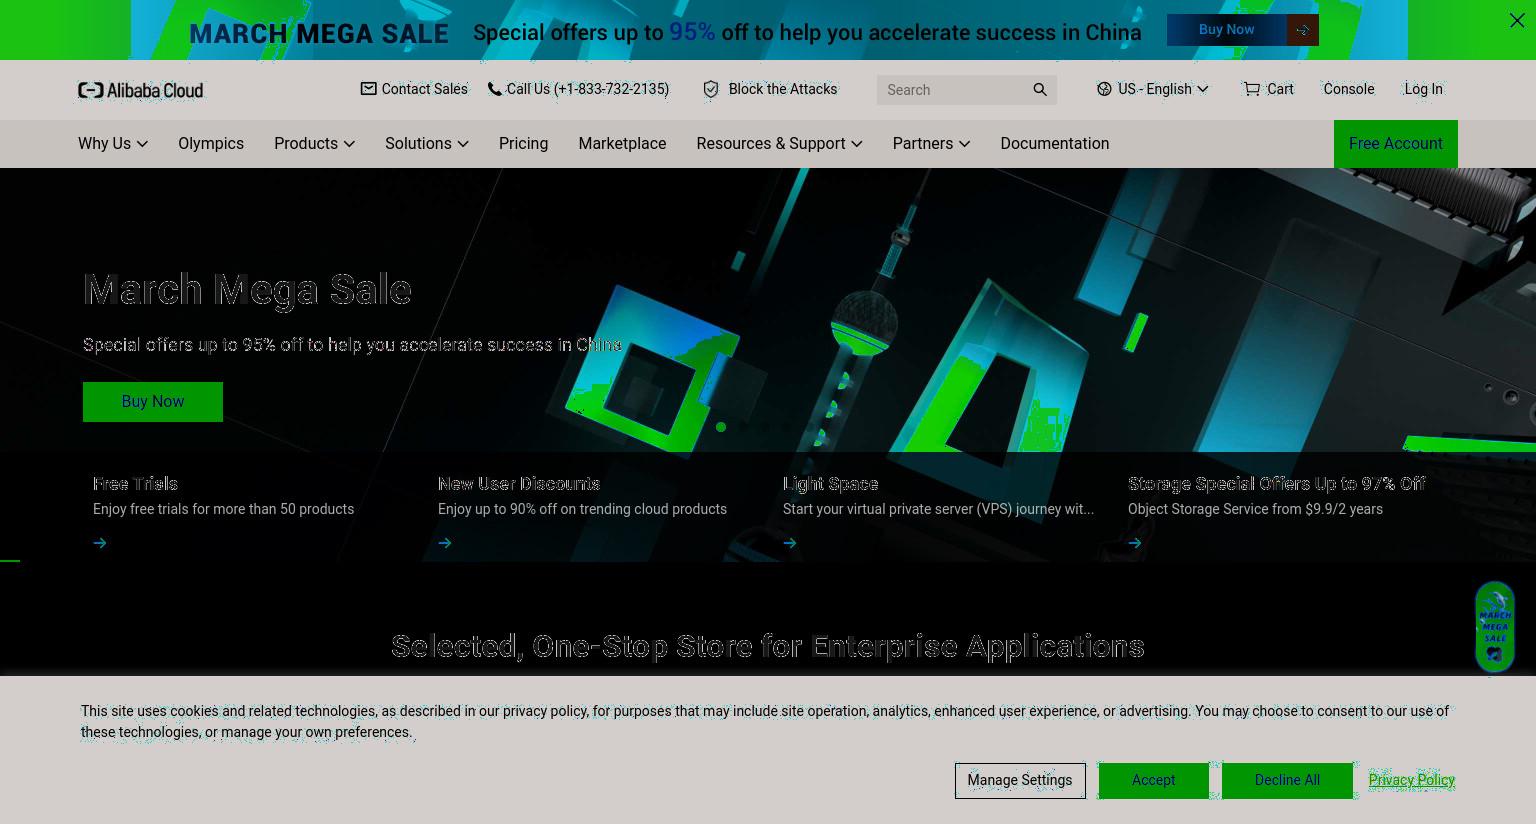The image size is (1536, 824).
Task: Click the Light Space heading
Action: [x=831, y=484]
